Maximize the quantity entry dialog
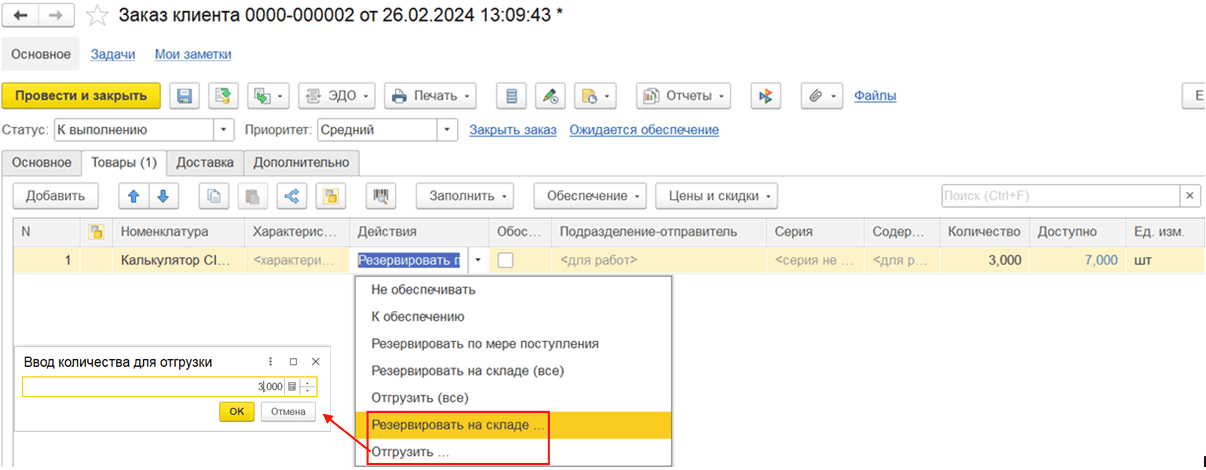Viewport: 1206px width, 470px height. click(x=293, y=362)
